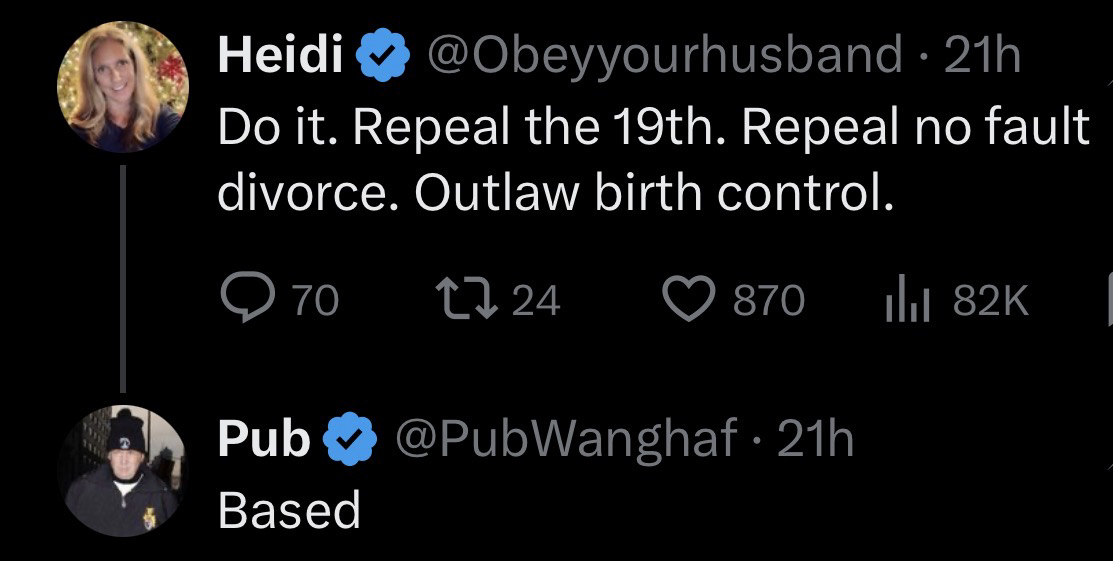The width and height of the screenshot is (1113, 561).
Task: Click the like count 870
Action: (x=768, y=300)
